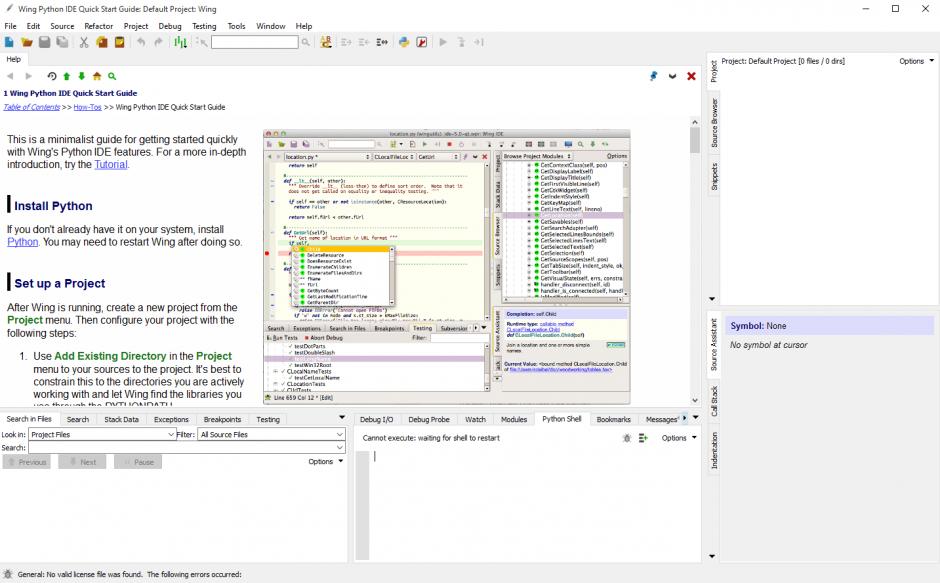
Task: Click the ABC find-and-replace icon
Action: (x=326, y=42)
